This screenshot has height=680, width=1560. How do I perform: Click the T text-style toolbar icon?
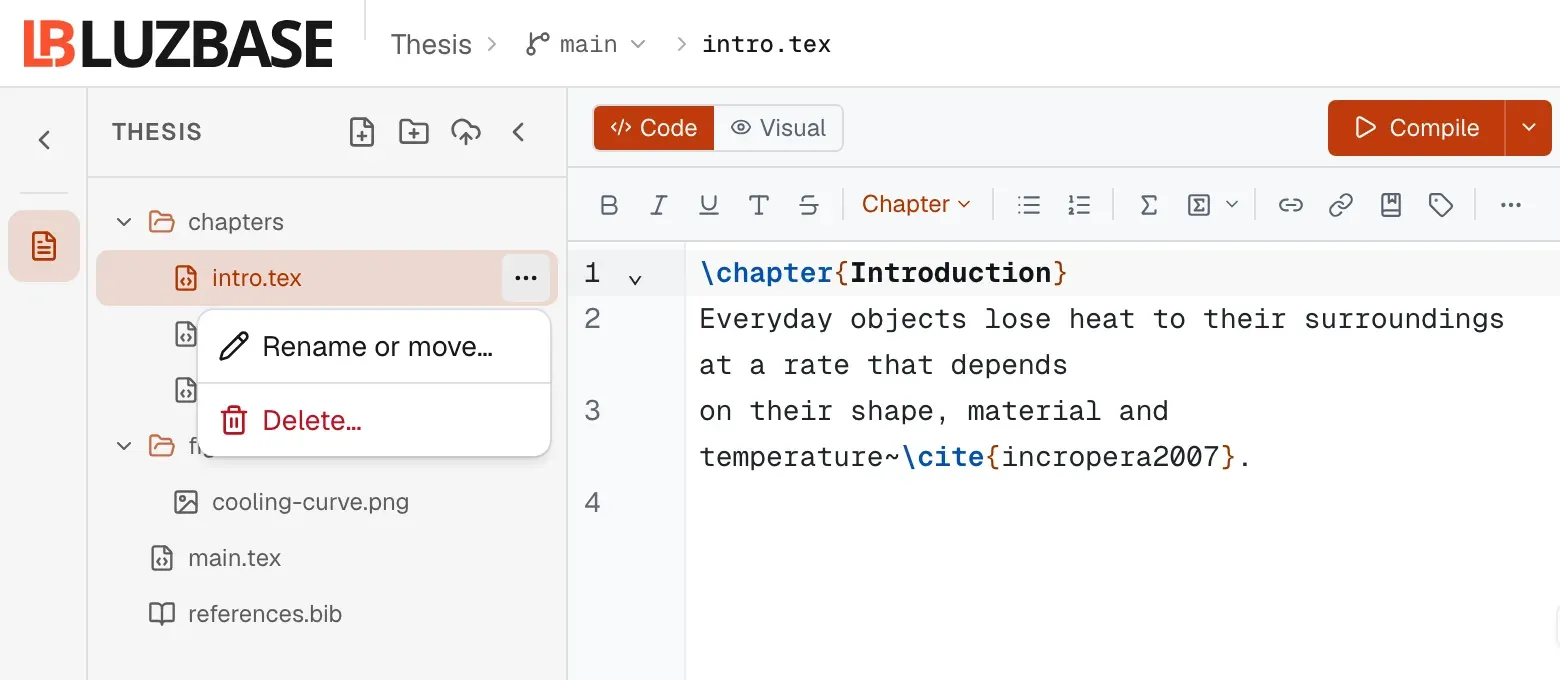point(759,205)
